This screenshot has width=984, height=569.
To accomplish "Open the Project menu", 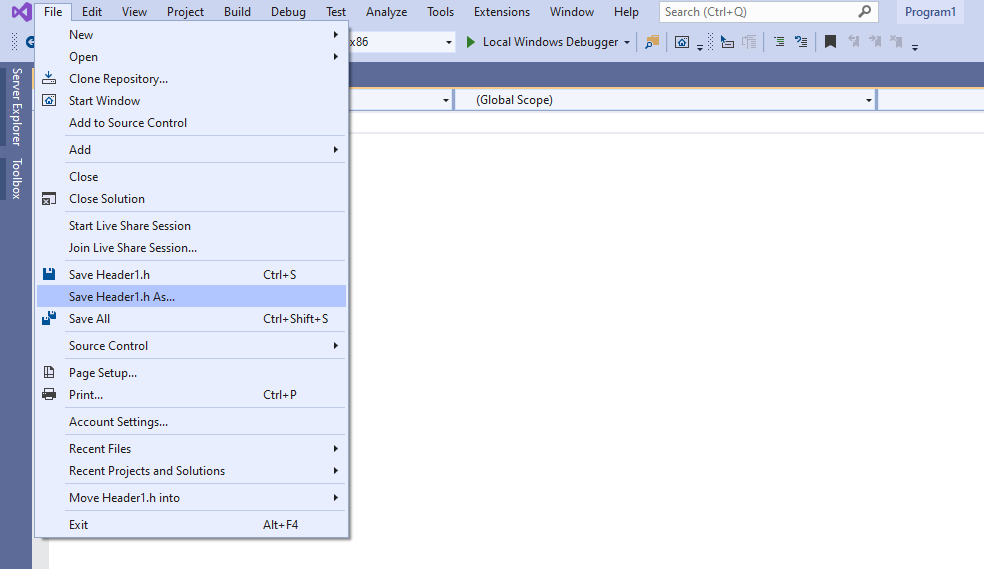I will 185,12.
